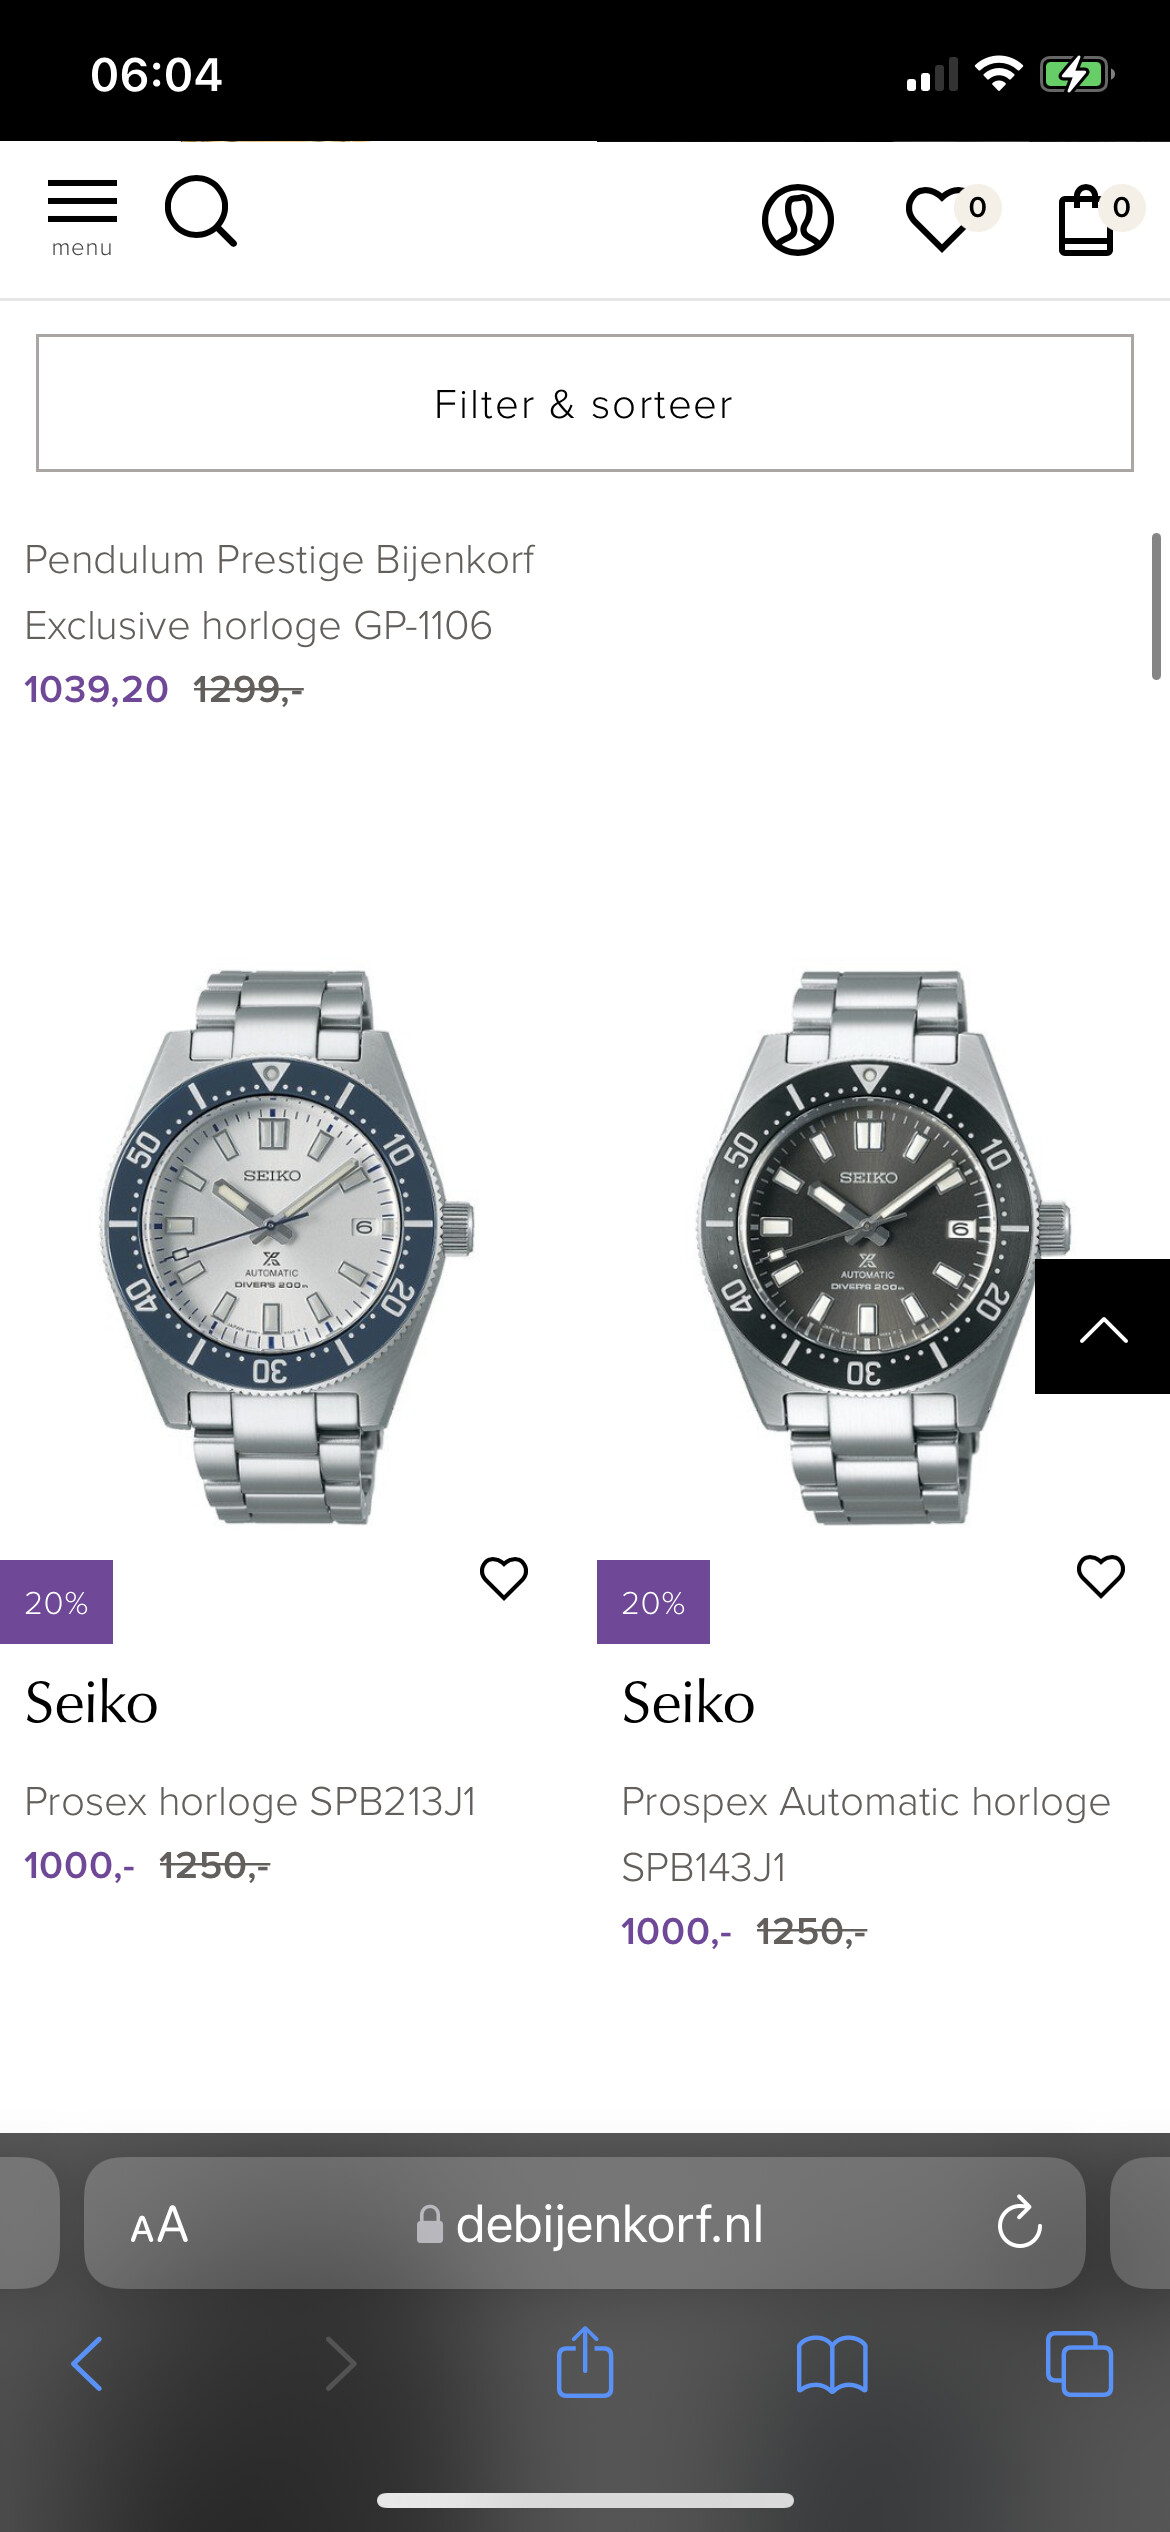Open the black-bezel Seiko watch image
Image resolution: width=1170 pixels, height=2532 pixels.
(x=866, y=1246)
